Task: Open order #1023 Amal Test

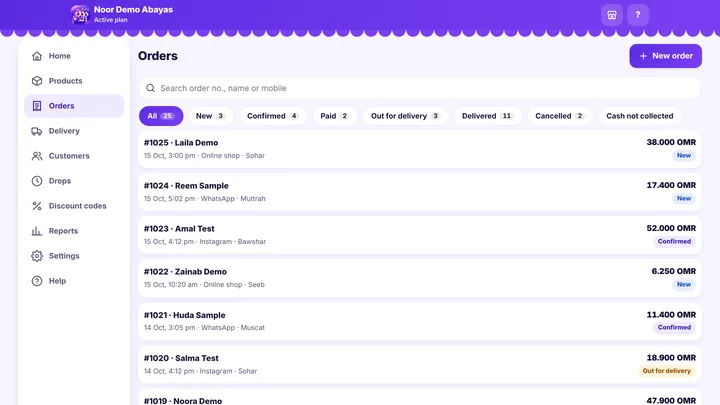Action: pyautogui.click(x=420, y=235)
